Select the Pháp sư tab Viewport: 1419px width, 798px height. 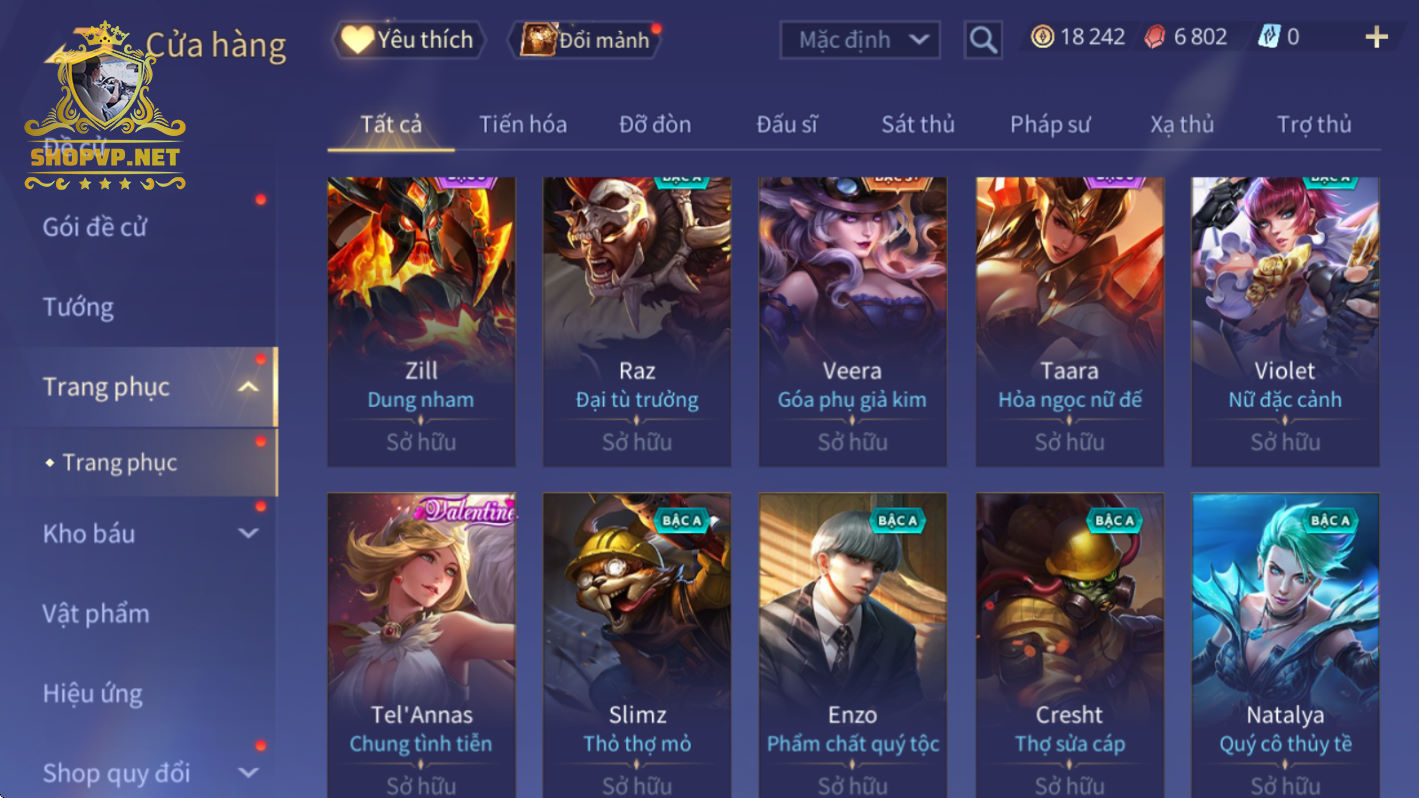[1050, 124]
